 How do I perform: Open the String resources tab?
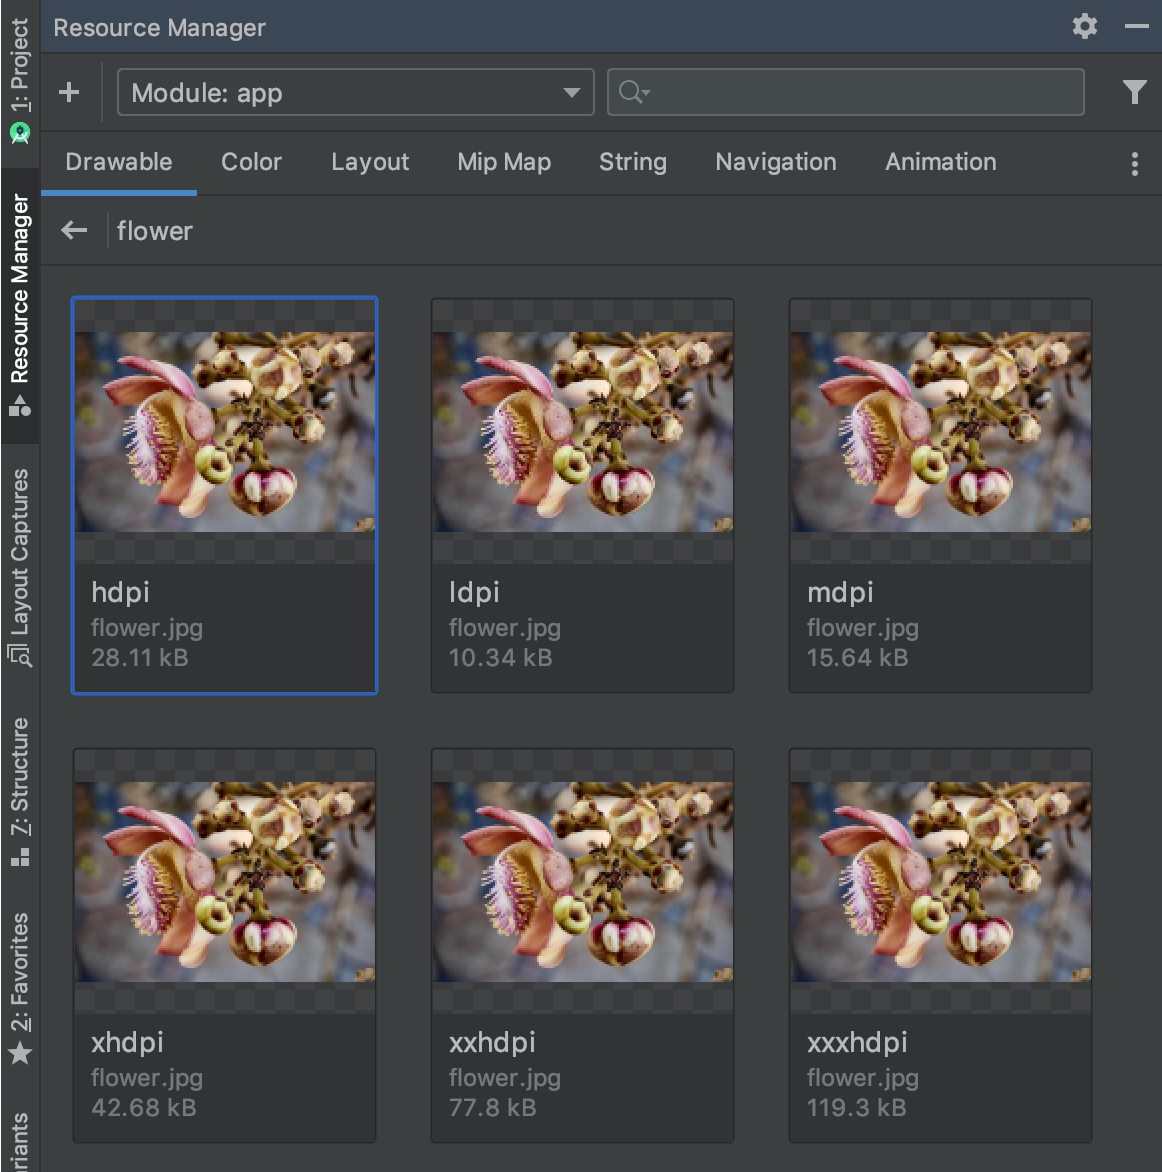coord(632,162)
